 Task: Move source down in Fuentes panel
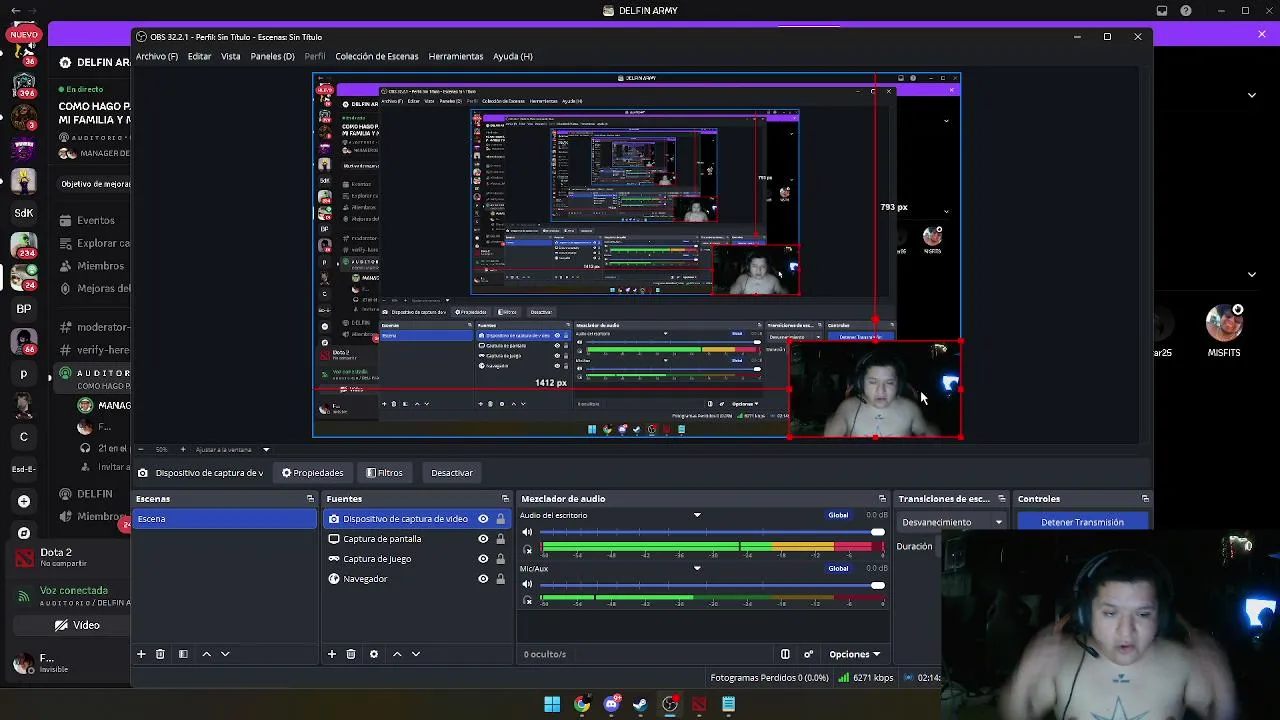[x=416, y=654]
